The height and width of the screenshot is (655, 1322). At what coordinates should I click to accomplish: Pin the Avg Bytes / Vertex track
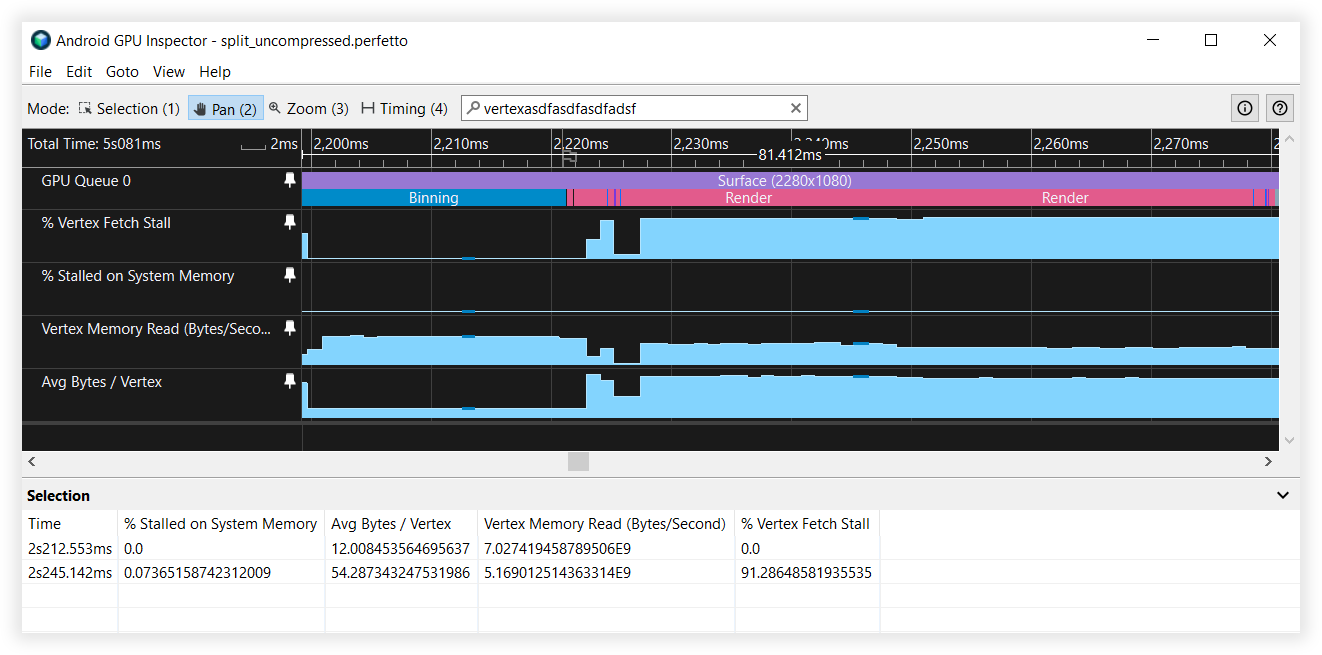(x=290, y=381)
